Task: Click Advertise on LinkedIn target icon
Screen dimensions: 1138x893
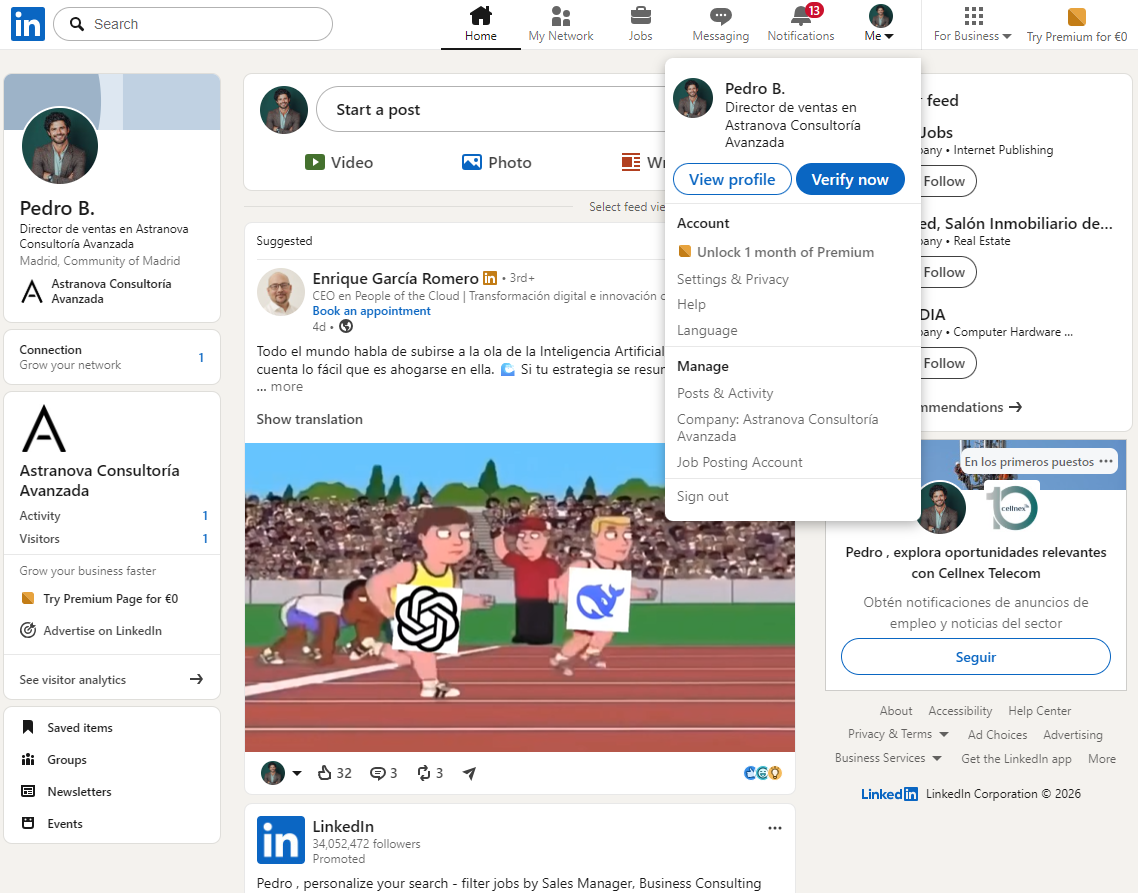Action: click(28, 630)
